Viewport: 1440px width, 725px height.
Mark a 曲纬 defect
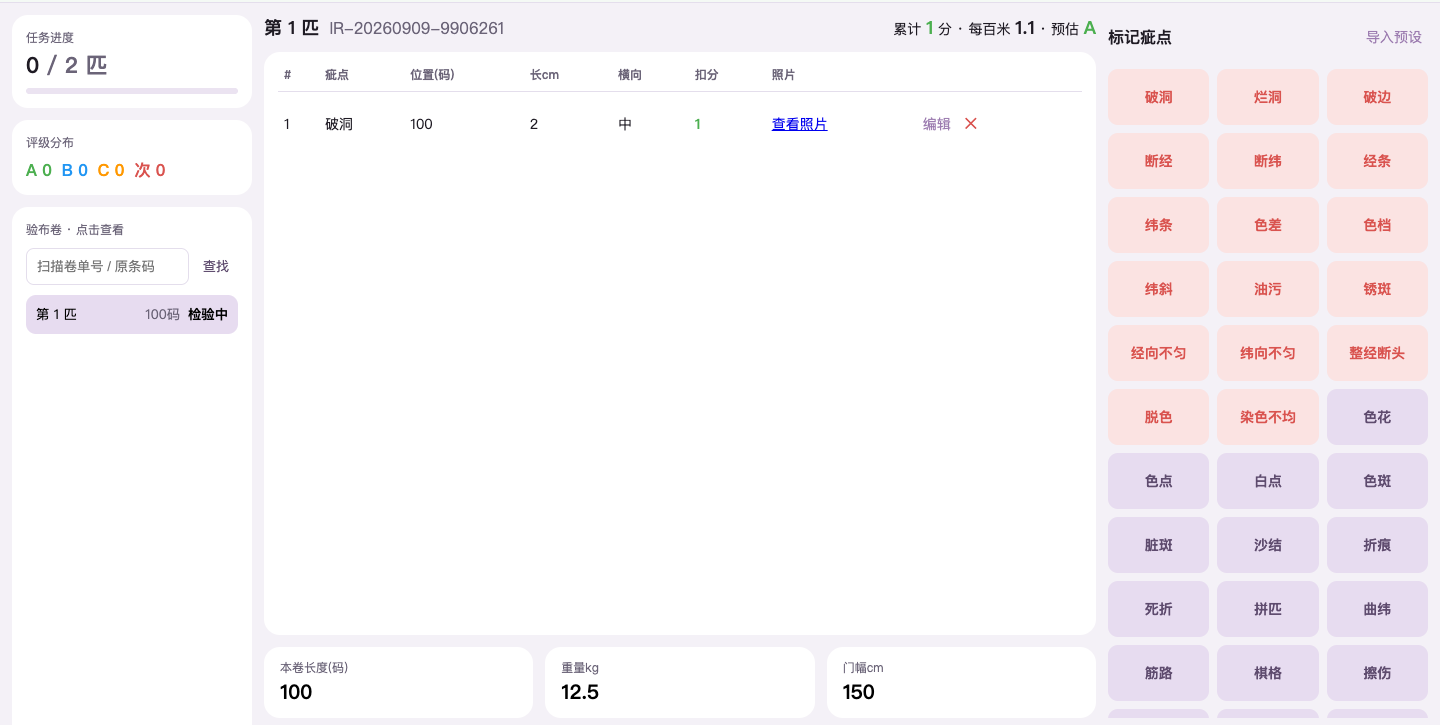coord(1377,609)
